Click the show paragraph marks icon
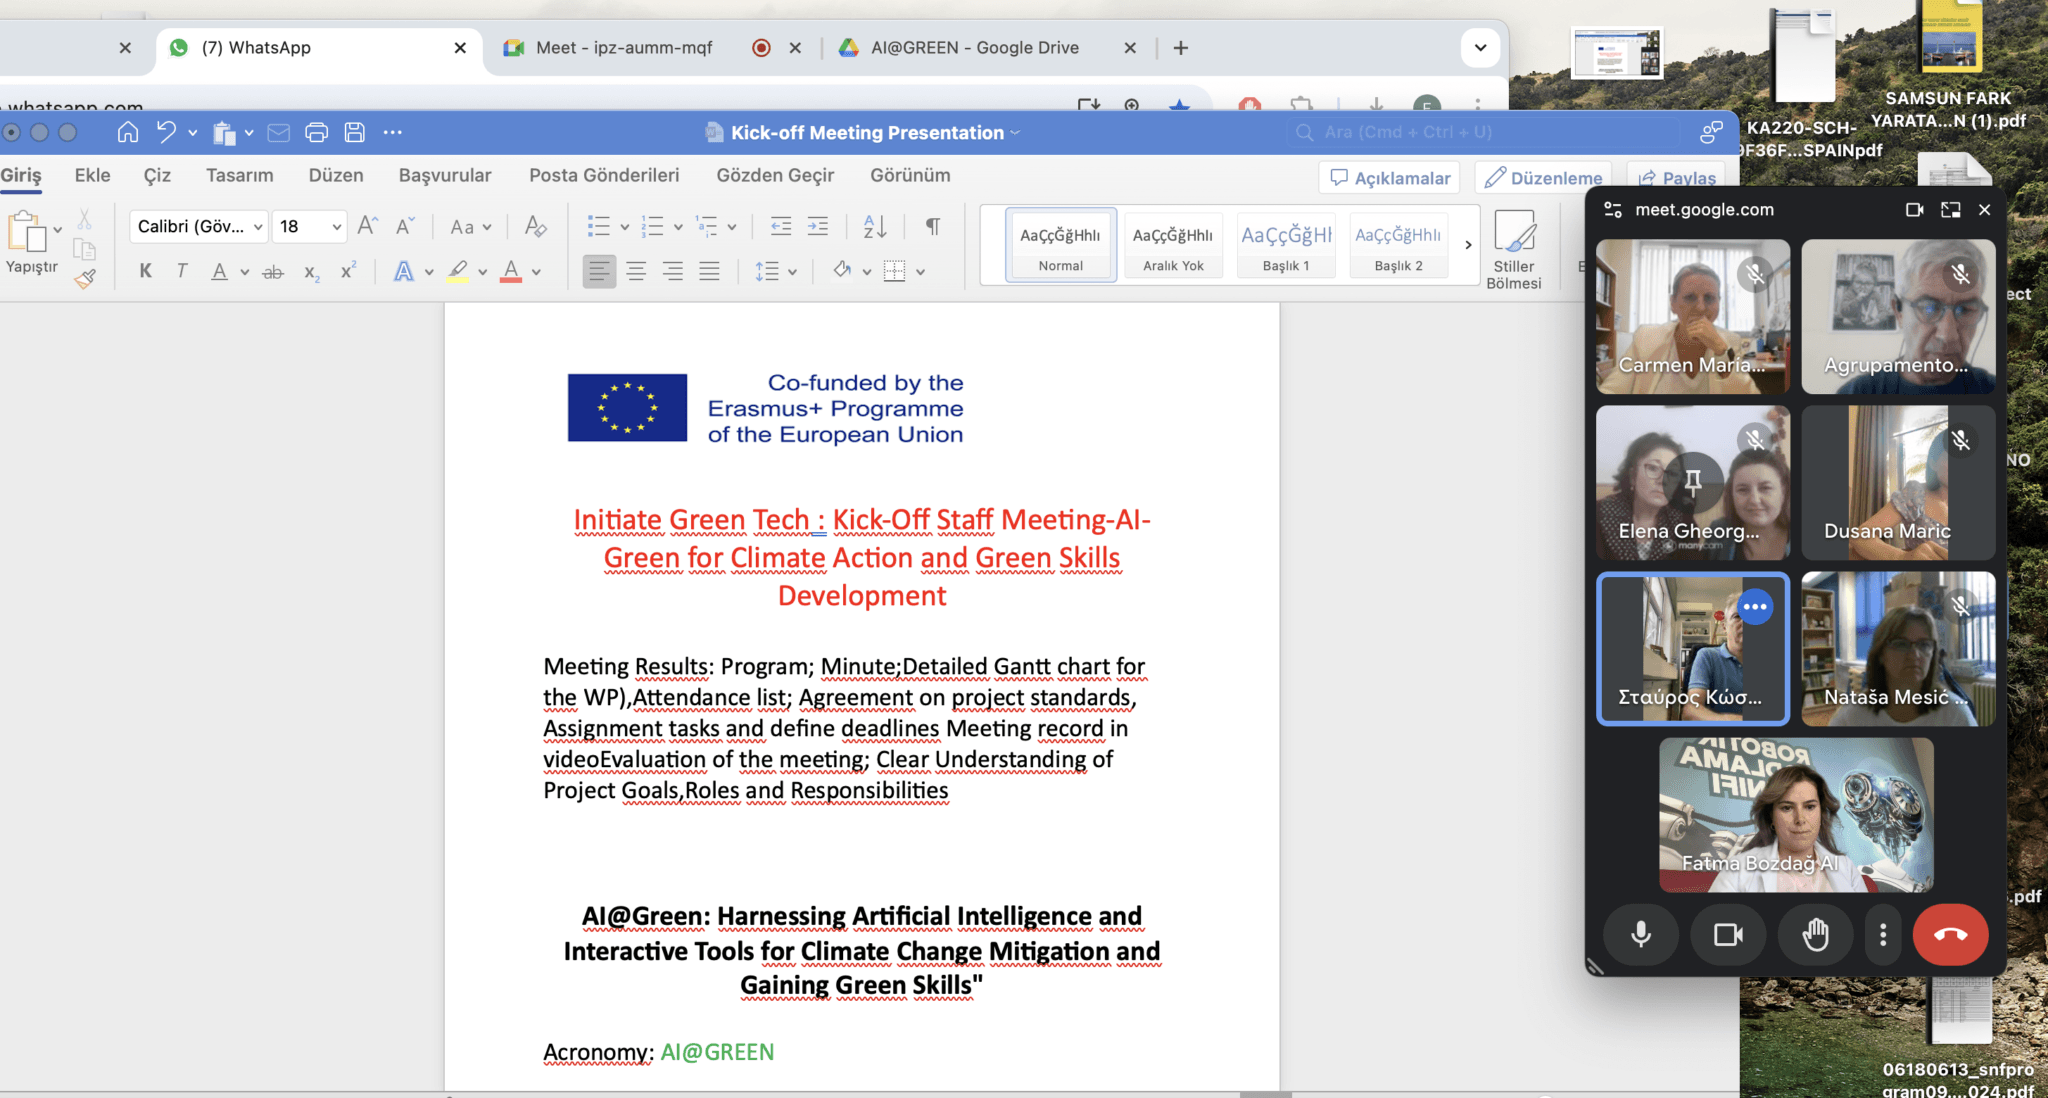 tap(932, 226)
